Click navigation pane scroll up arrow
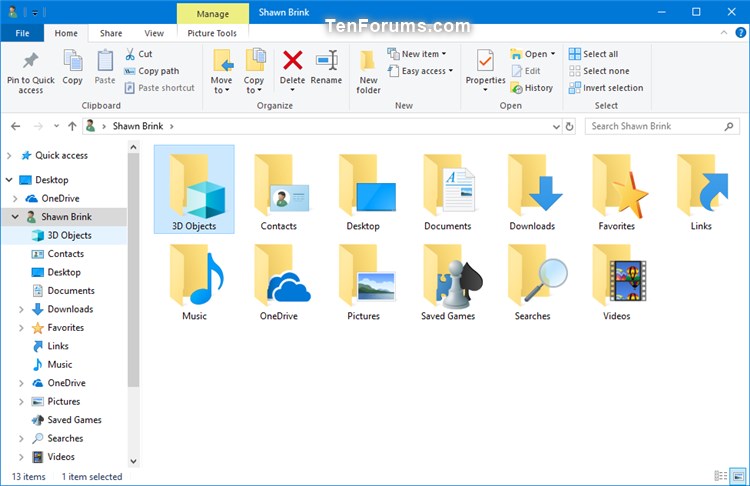This screenshot has width=750, height=486. pyautogui.click(x=133, y=147)
